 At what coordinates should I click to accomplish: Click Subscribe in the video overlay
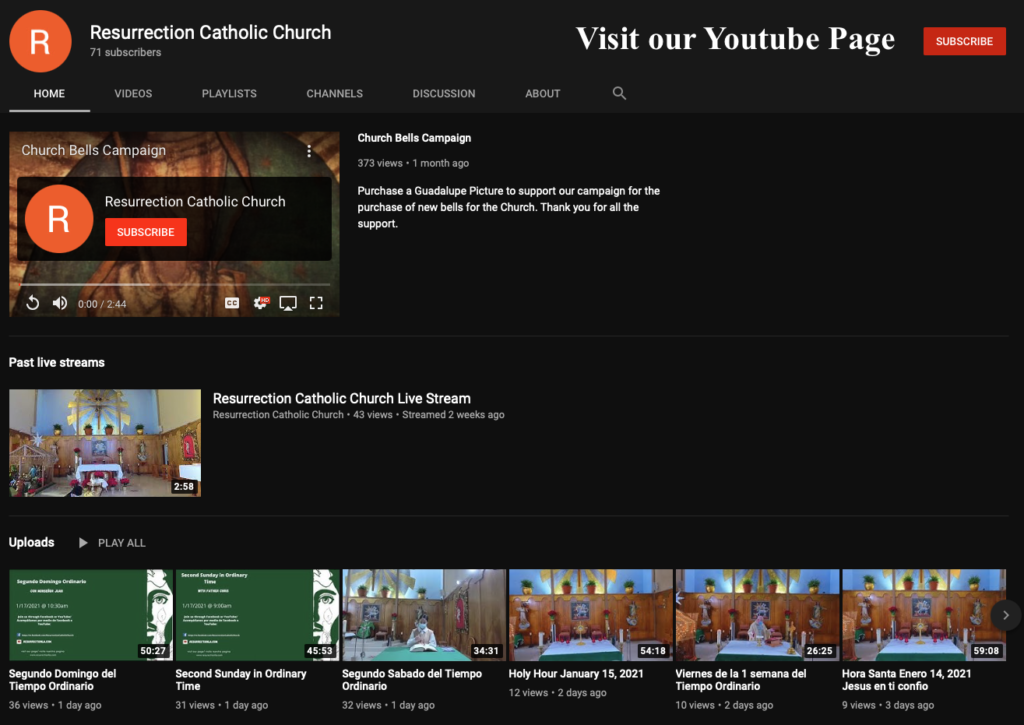click(x=146, y=232)
